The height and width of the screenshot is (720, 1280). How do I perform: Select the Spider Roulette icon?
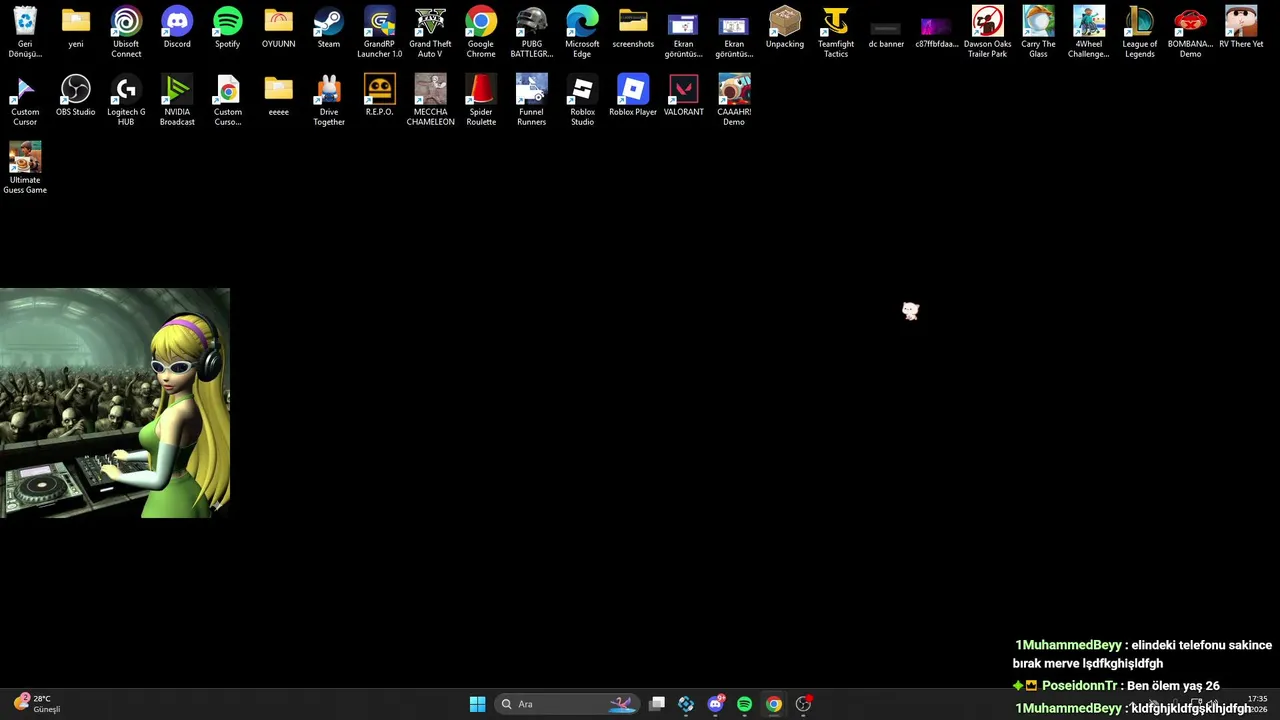coord(481,99)
